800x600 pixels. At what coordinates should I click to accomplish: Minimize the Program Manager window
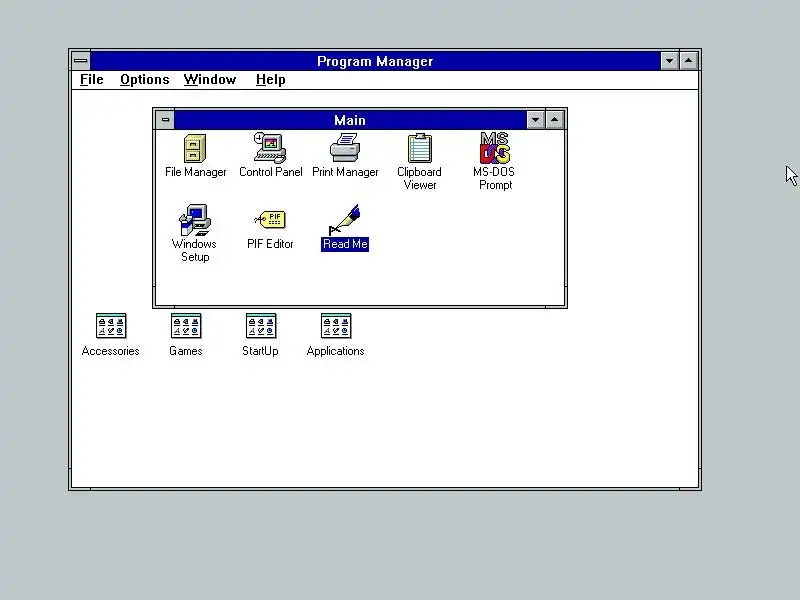coord(669,61)
